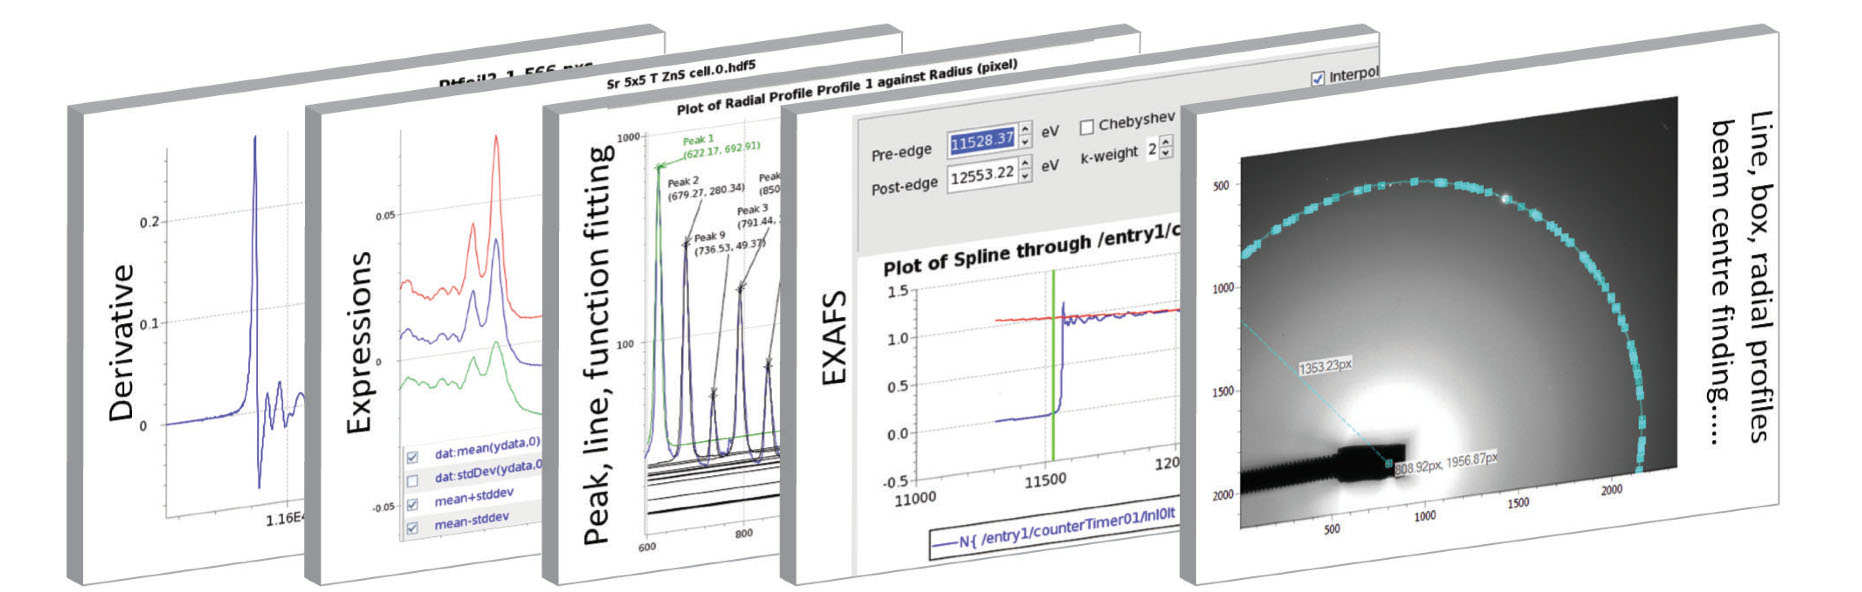
Task: Click the Post-edge label
Action: (904, 186)
